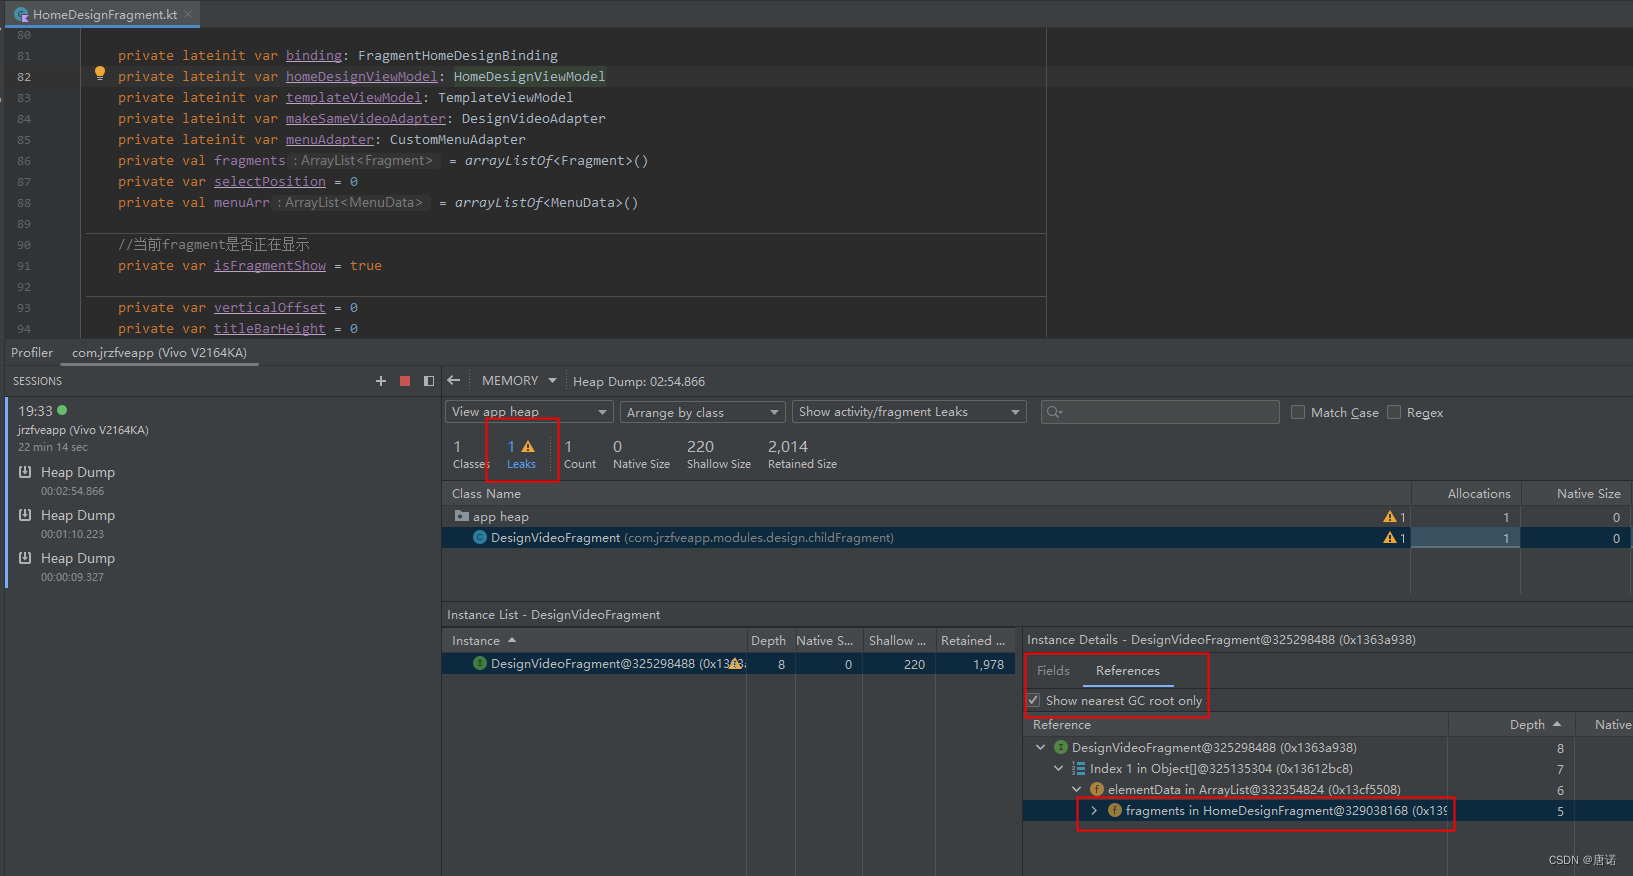Open the Arrange by class dropdown

pyautogui.click(x=703, y=412)
